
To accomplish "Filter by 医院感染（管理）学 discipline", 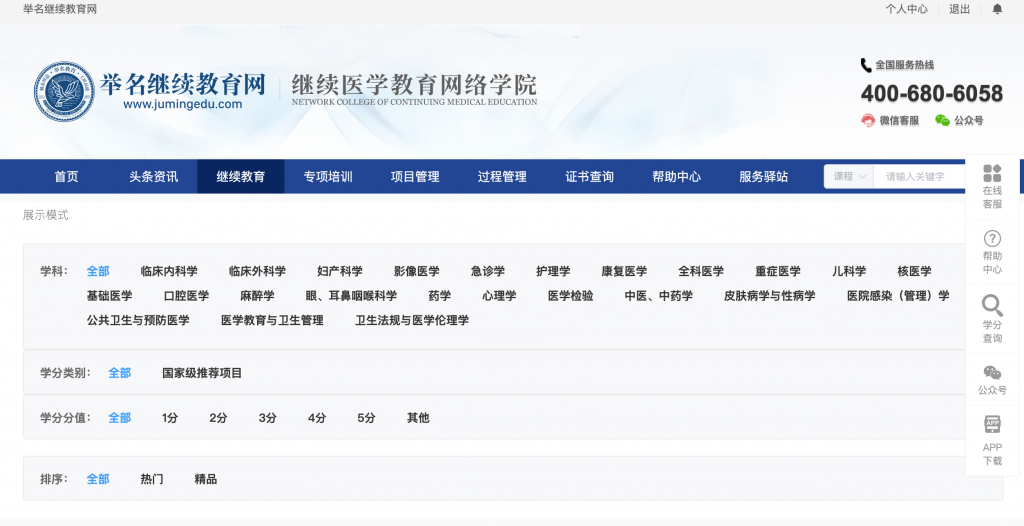I will tap(898, 296).
